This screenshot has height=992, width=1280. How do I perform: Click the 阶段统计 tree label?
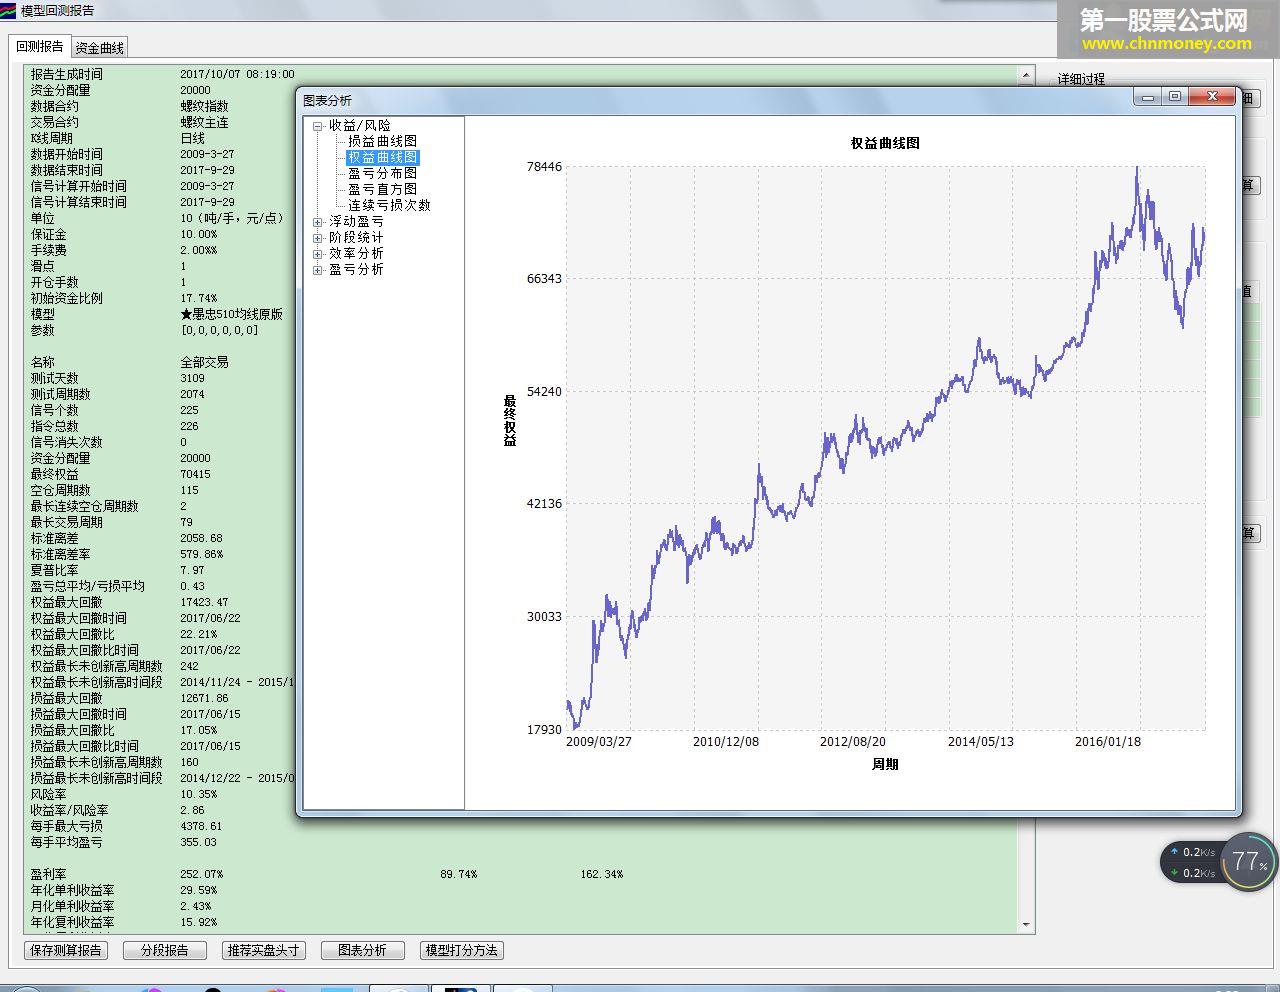[356, 237]
